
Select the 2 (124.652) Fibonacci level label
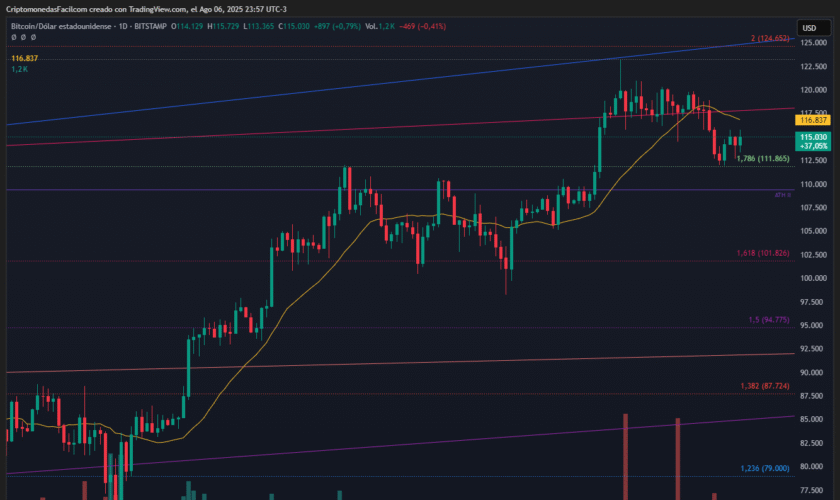[770, 38]
